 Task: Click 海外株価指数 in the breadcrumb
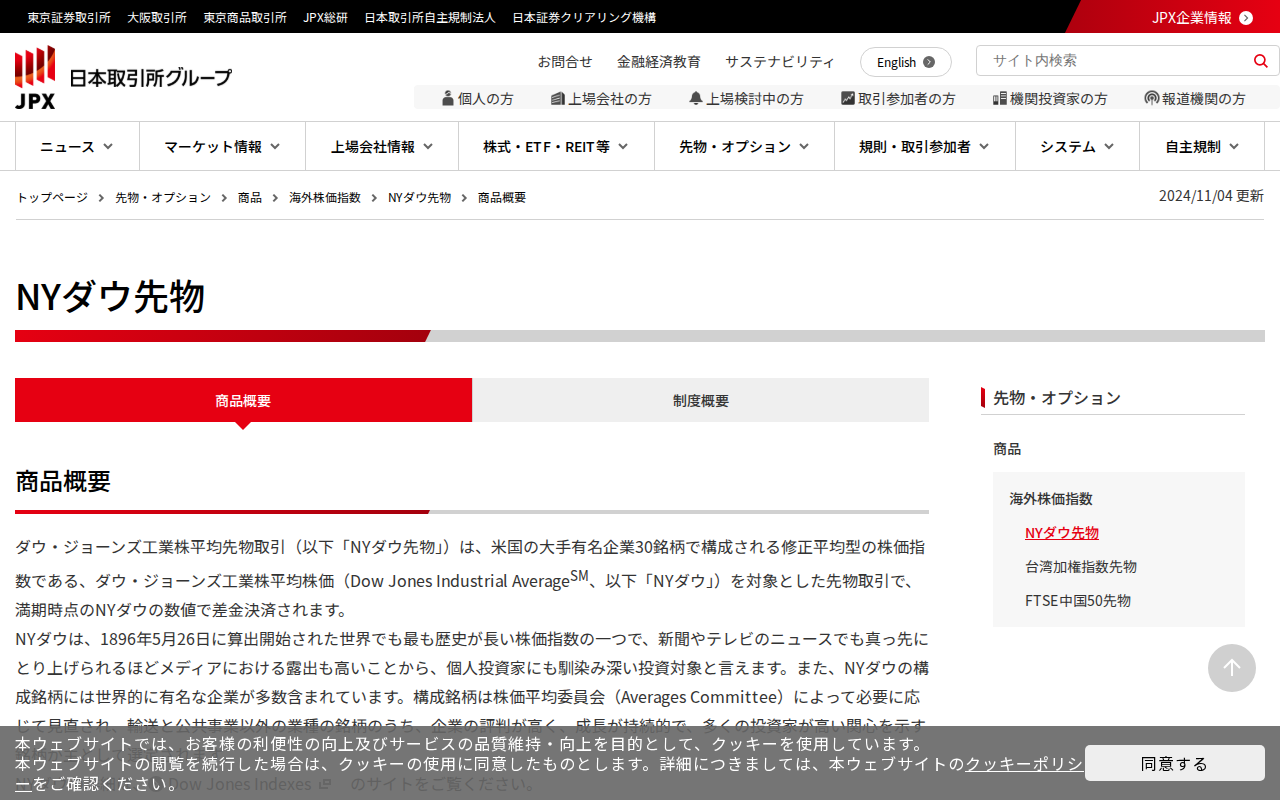click(x=325, y=197)
